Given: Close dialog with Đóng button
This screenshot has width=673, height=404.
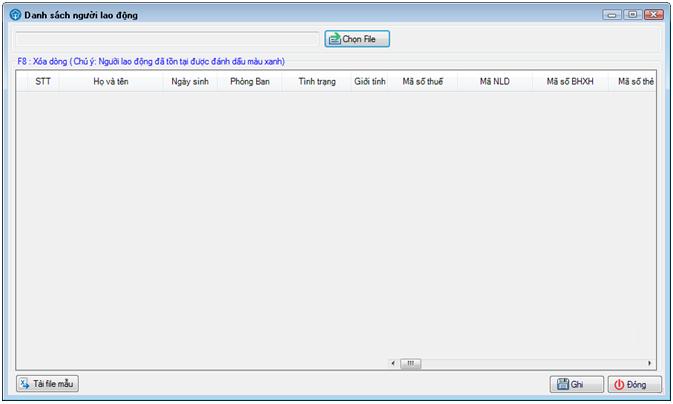Looking at the screenshot, I should 635,384.
